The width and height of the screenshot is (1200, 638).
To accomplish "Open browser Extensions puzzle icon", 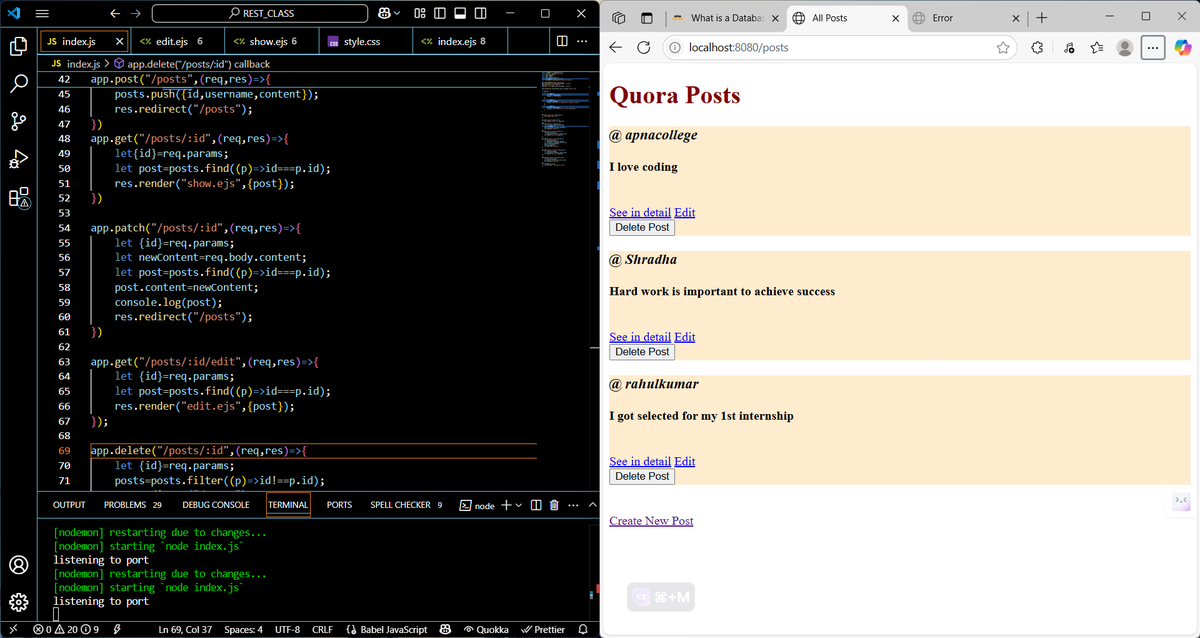I will pos(1037,48).
